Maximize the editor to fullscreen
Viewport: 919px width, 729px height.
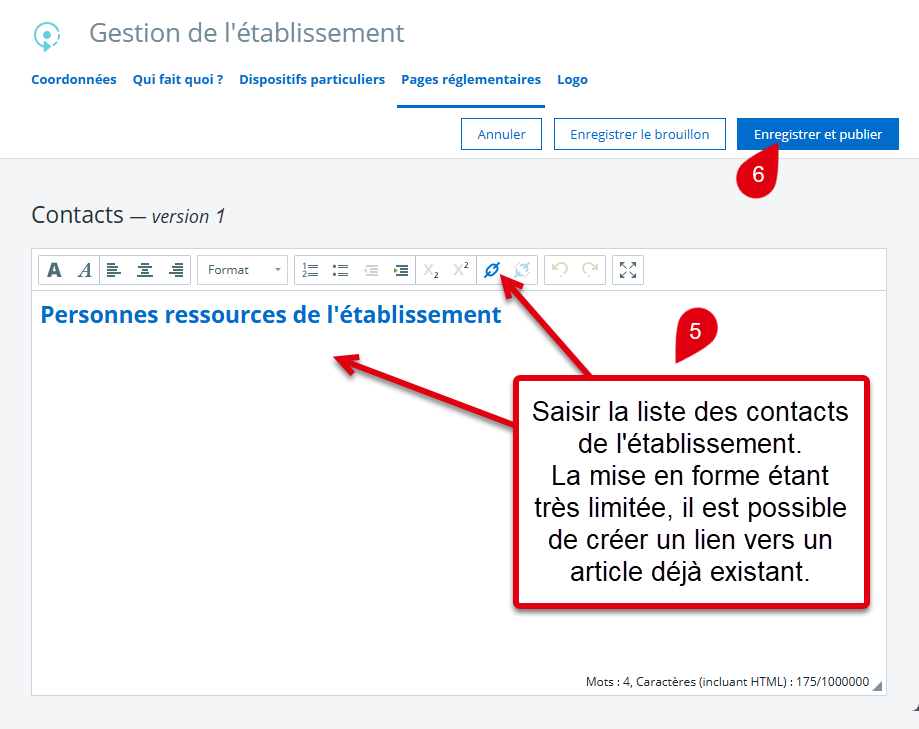(x=628, y=270)
